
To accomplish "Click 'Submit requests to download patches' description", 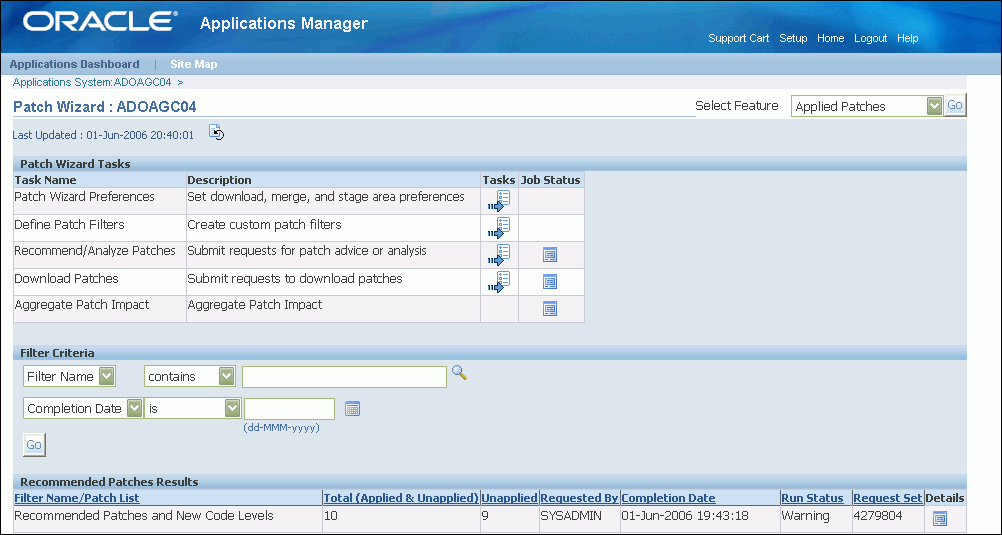I will point(295,278).
